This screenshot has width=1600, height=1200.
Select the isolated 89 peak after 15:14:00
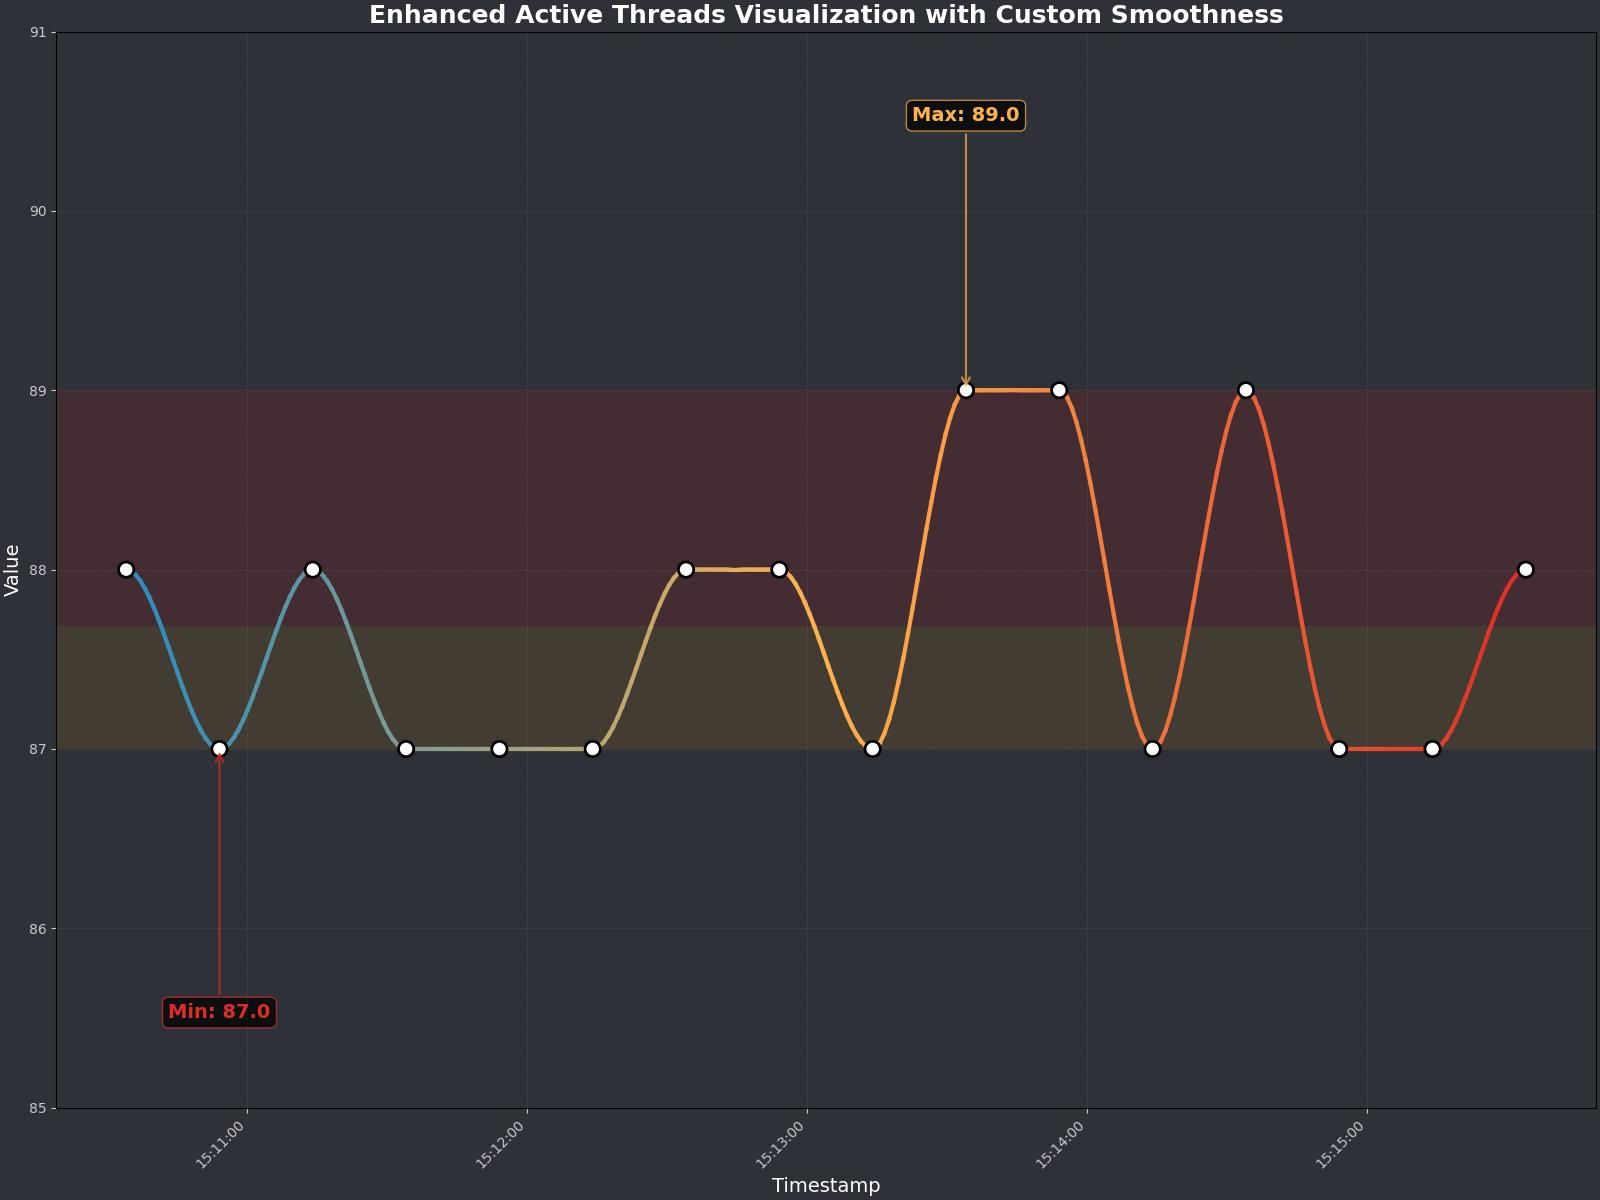tap(1245, 390)
